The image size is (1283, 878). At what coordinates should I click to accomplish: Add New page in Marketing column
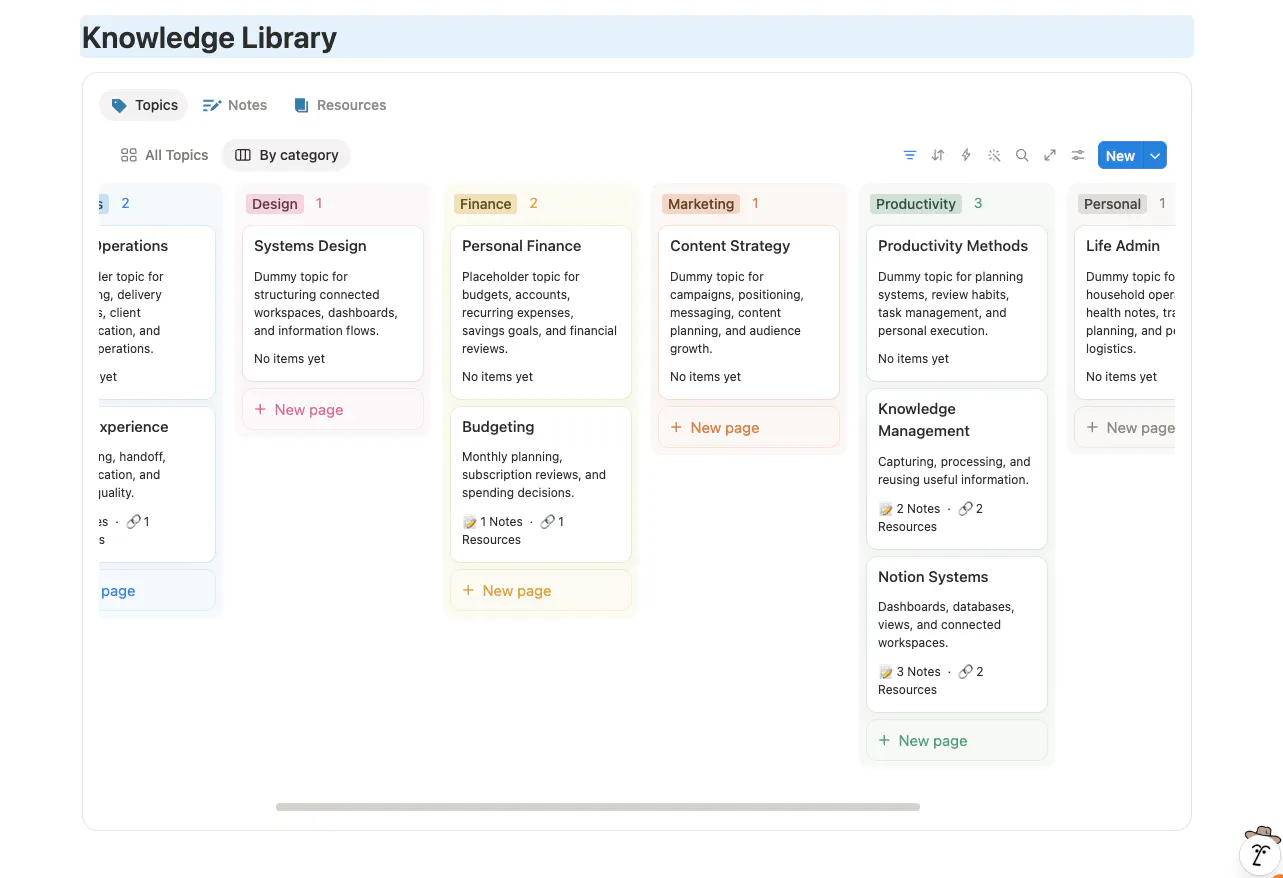pos(749,427)
